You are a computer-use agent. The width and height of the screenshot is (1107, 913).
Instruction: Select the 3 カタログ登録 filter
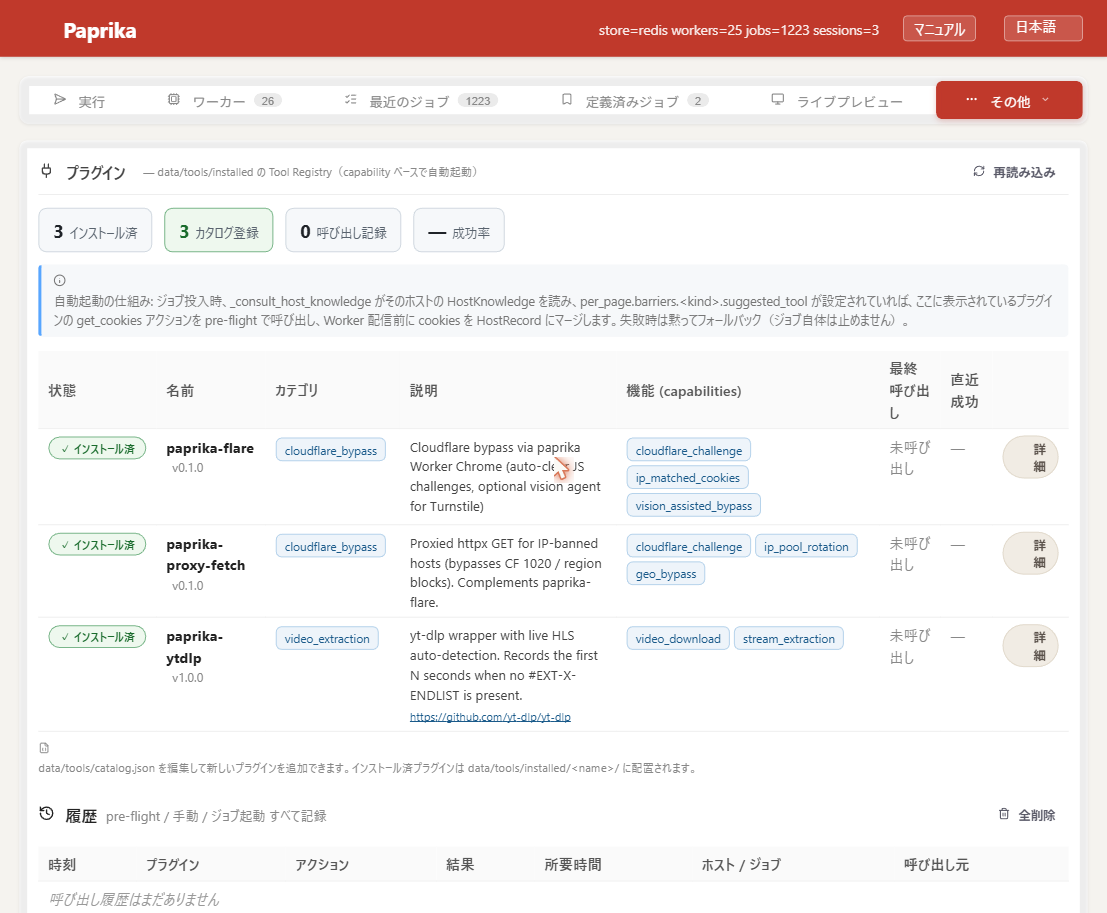click(x=219, y=230)
